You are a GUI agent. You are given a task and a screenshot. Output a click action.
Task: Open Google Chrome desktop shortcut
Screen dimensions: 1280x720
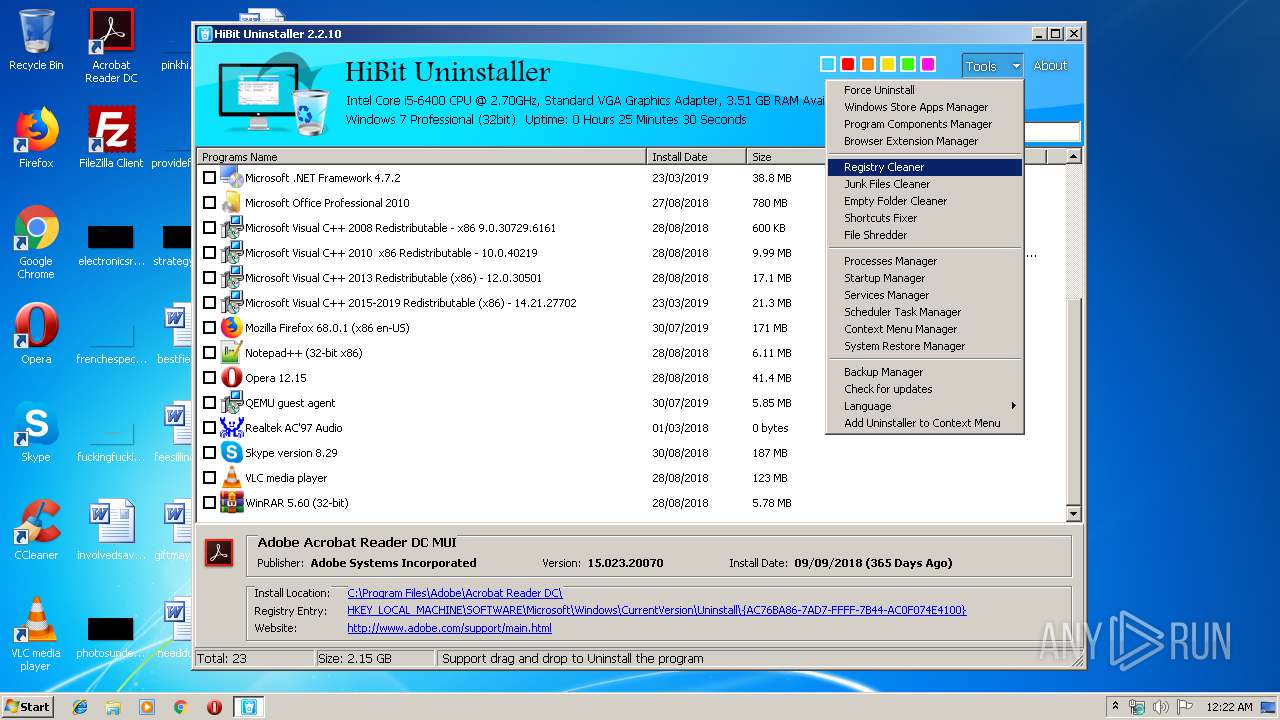coord(36,243)
